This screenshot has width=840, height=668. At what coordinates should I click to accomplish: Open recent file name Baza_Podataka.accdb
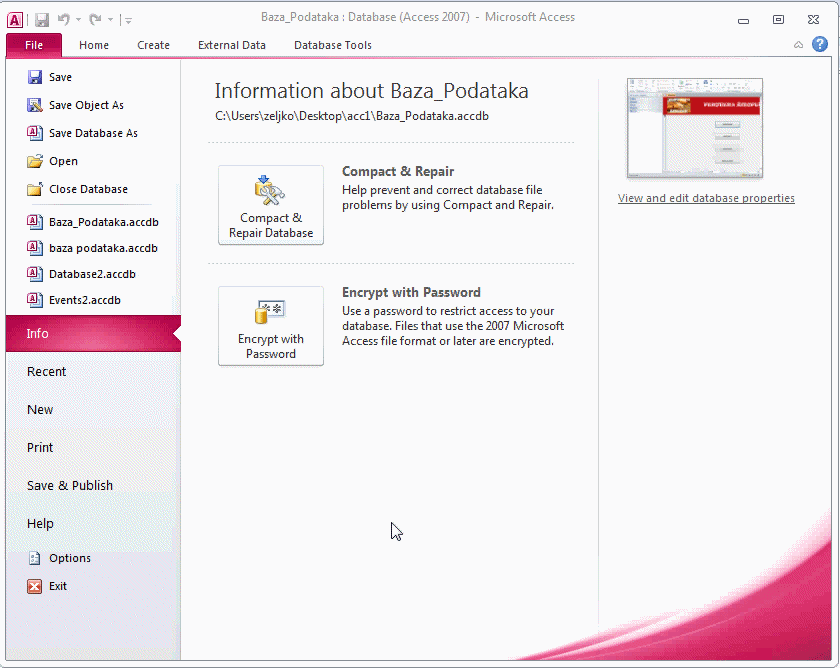(103, 222)
